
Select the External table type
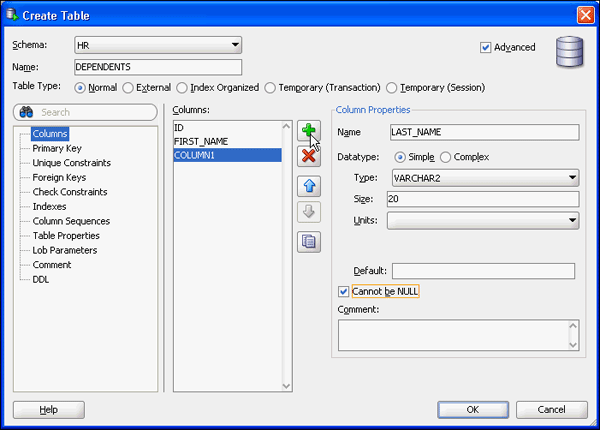pyautogui.click(x=128, y=88)
